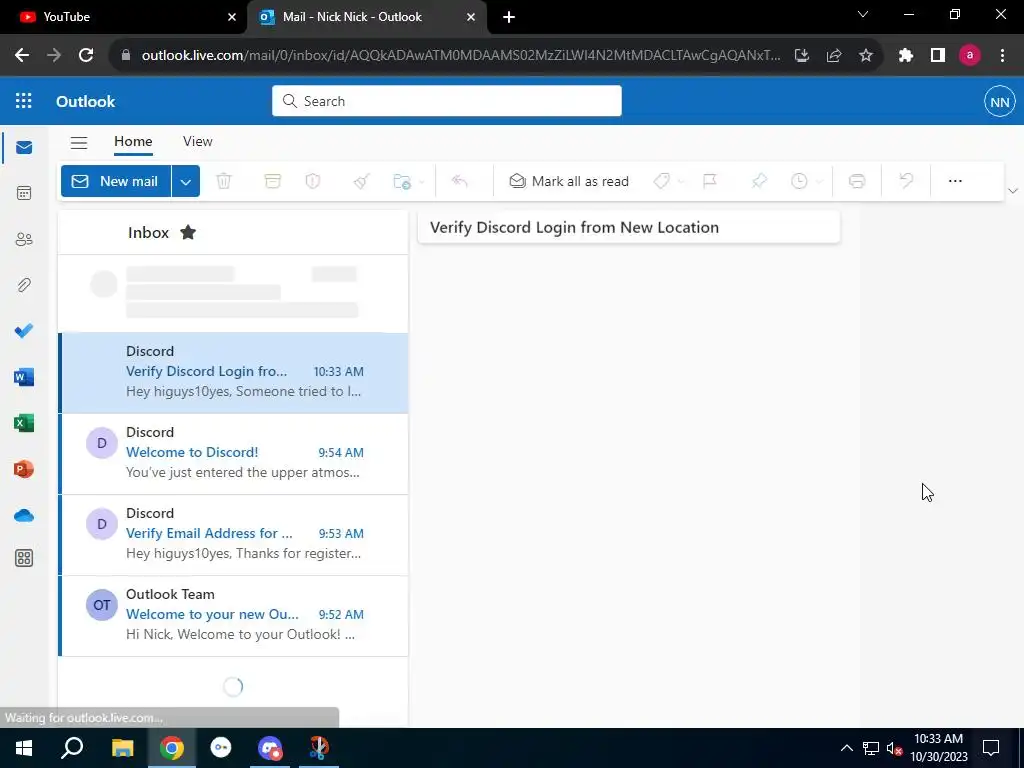Expand the New mail dropdown arrow
1024x768 pixels.
point(185,182)
